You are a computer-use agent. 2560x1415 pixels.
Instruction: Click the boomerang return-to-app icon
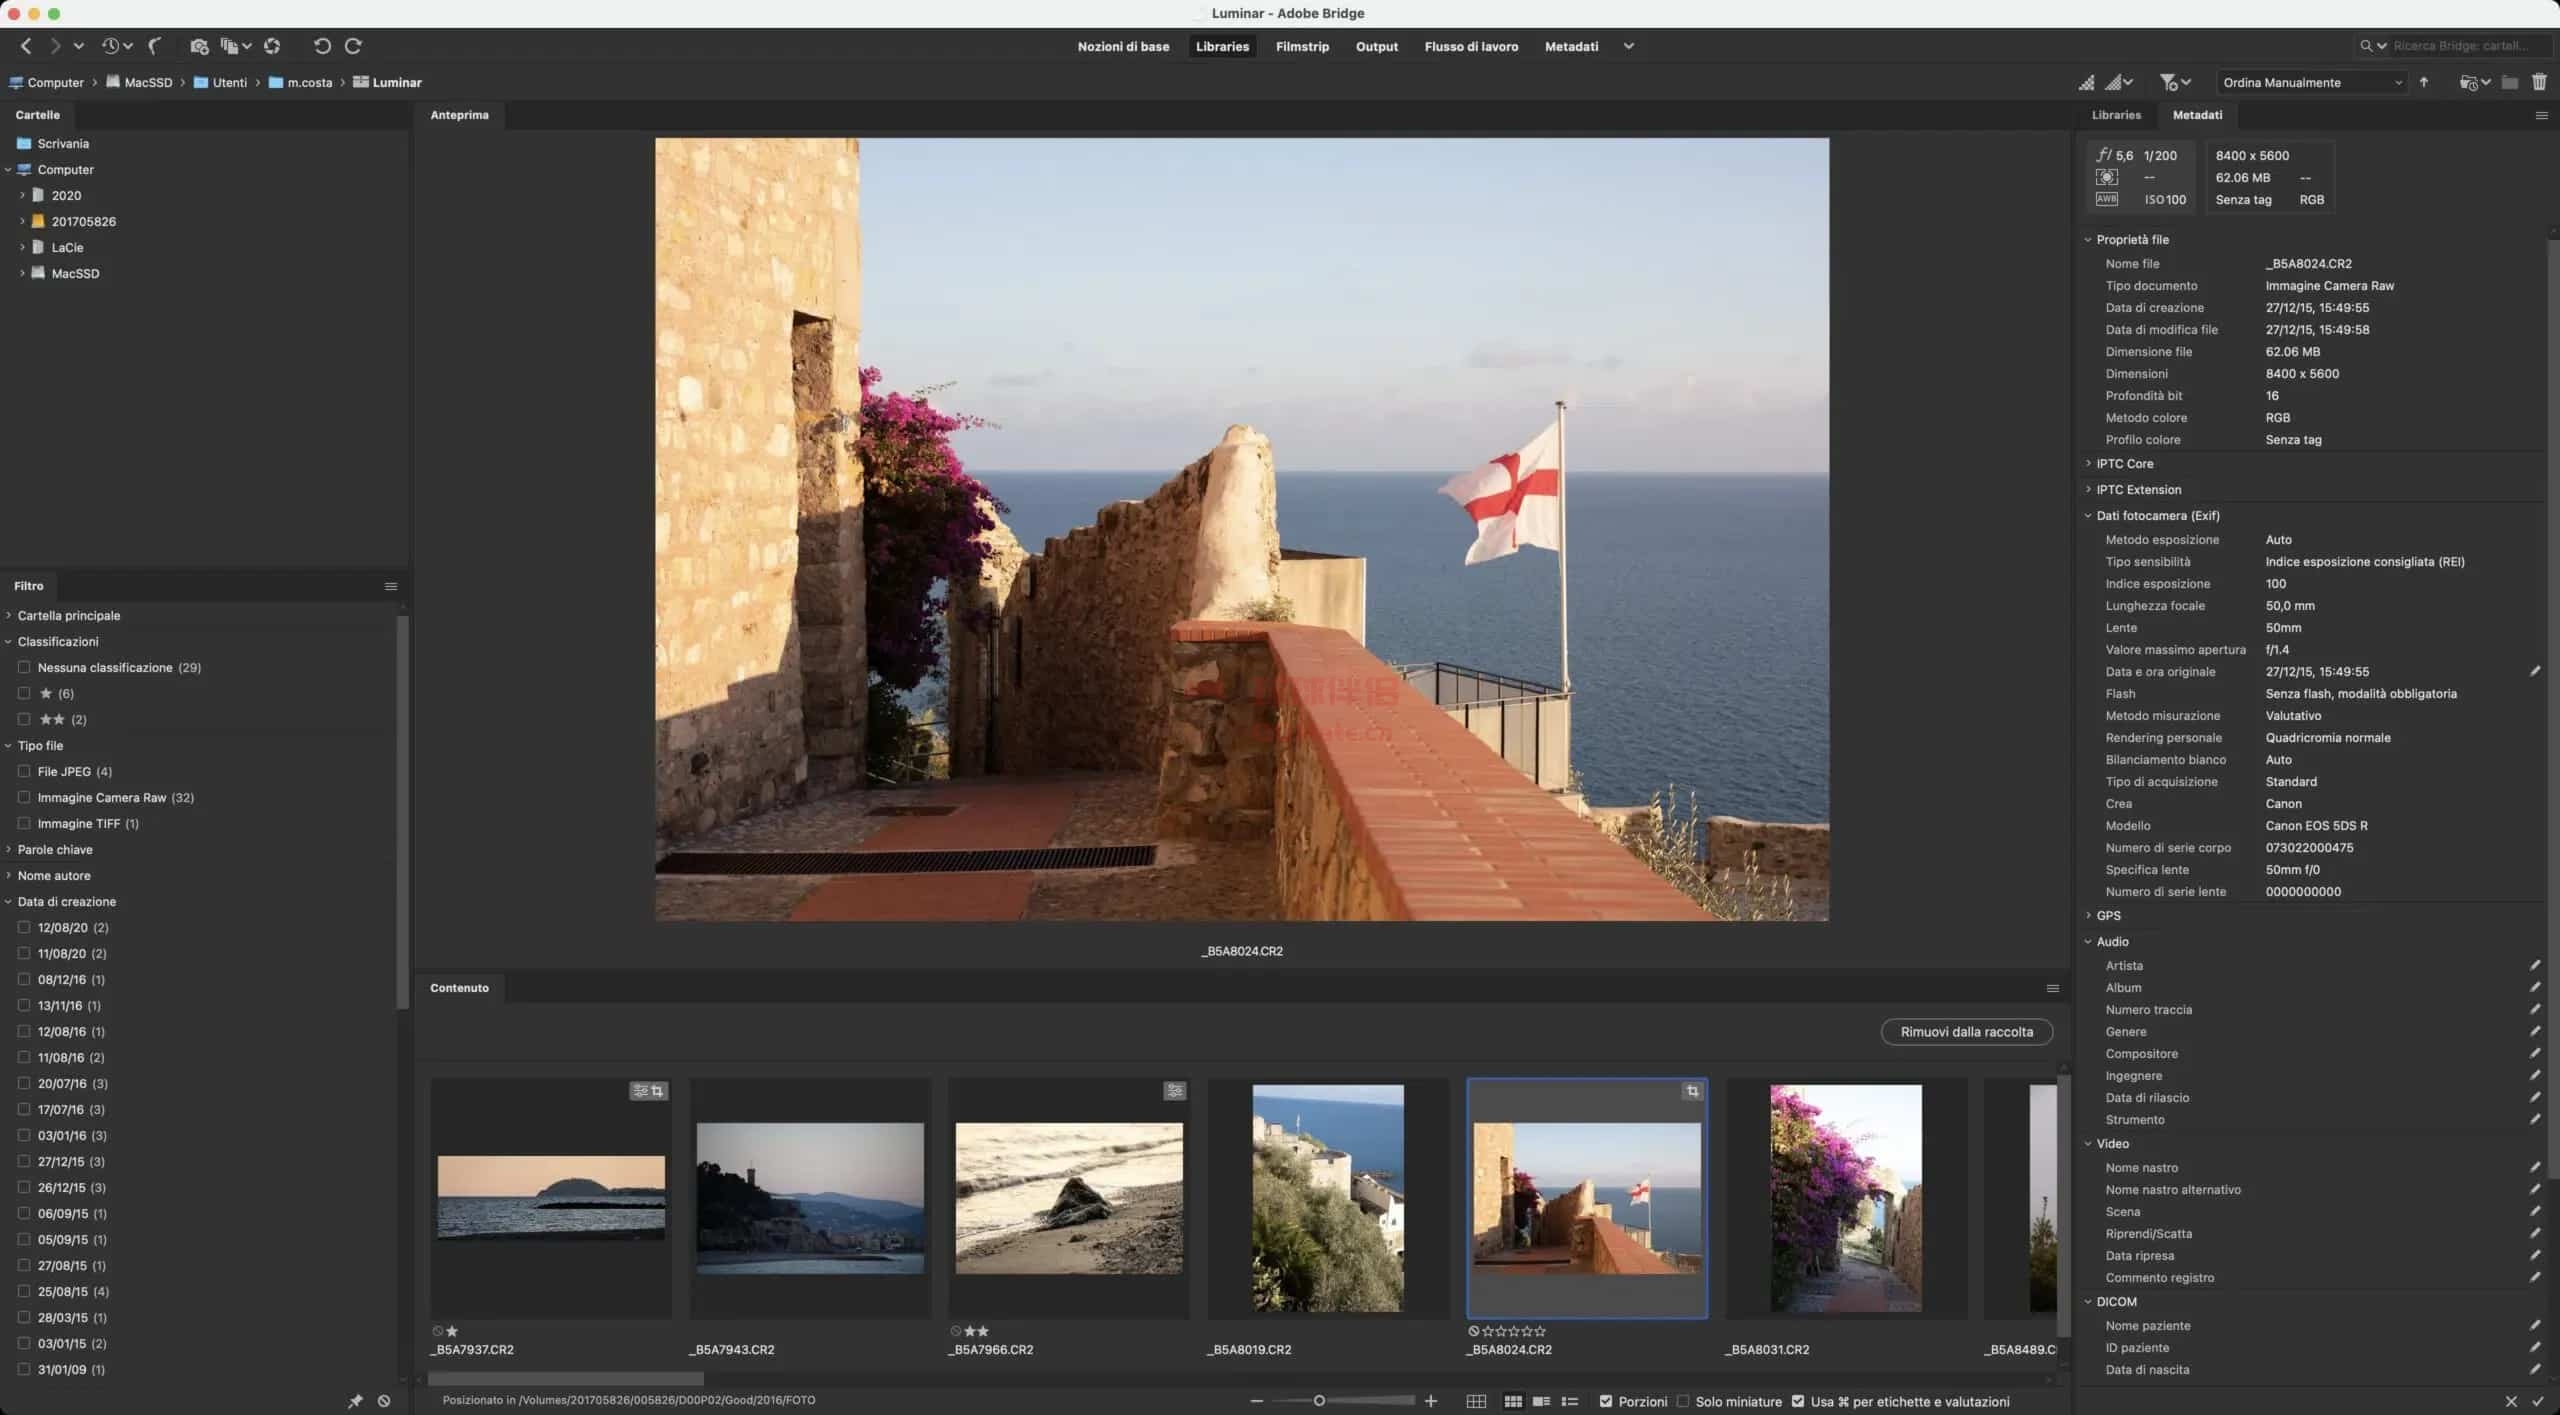pyautogui.click(x=155, y=46)
